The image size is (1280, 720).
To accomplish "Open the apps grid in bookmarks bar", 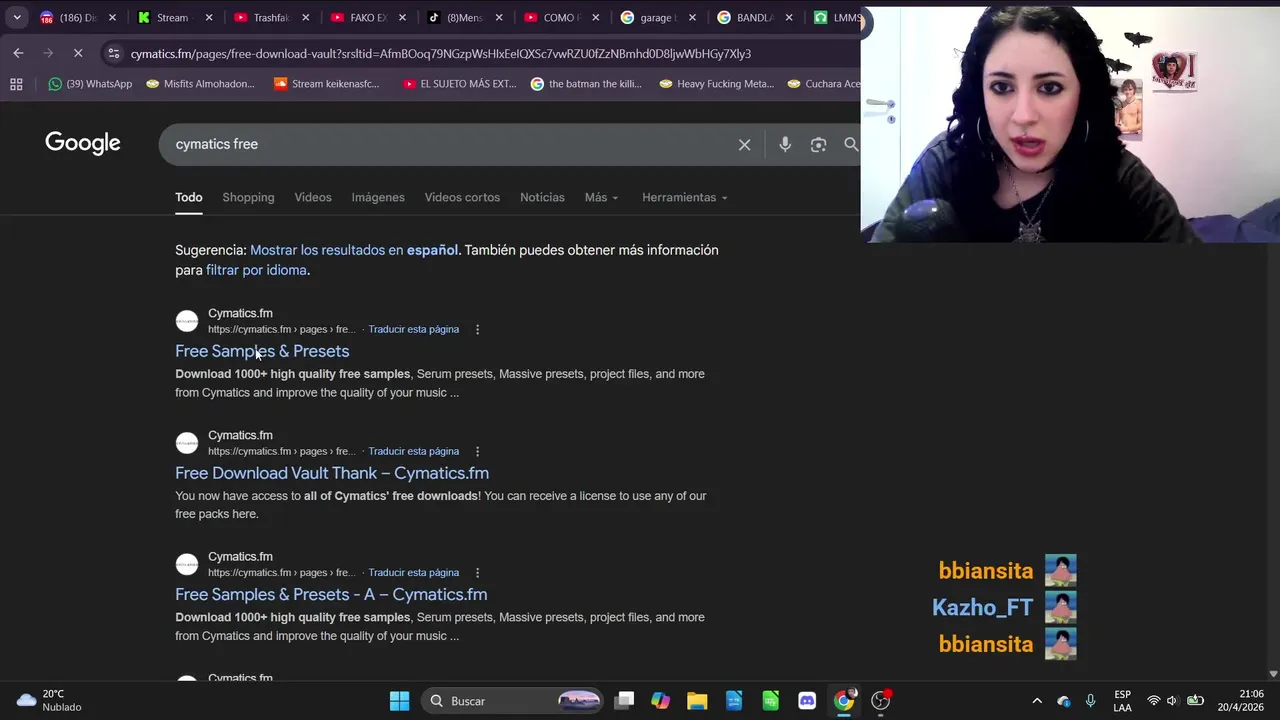I will (x=16, y=84).
